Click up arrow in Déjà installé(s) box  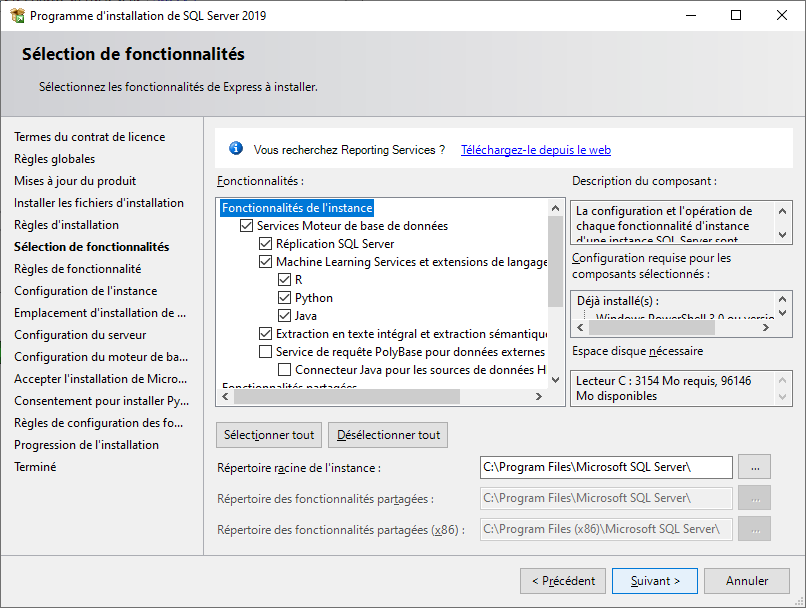coord(782,299)
